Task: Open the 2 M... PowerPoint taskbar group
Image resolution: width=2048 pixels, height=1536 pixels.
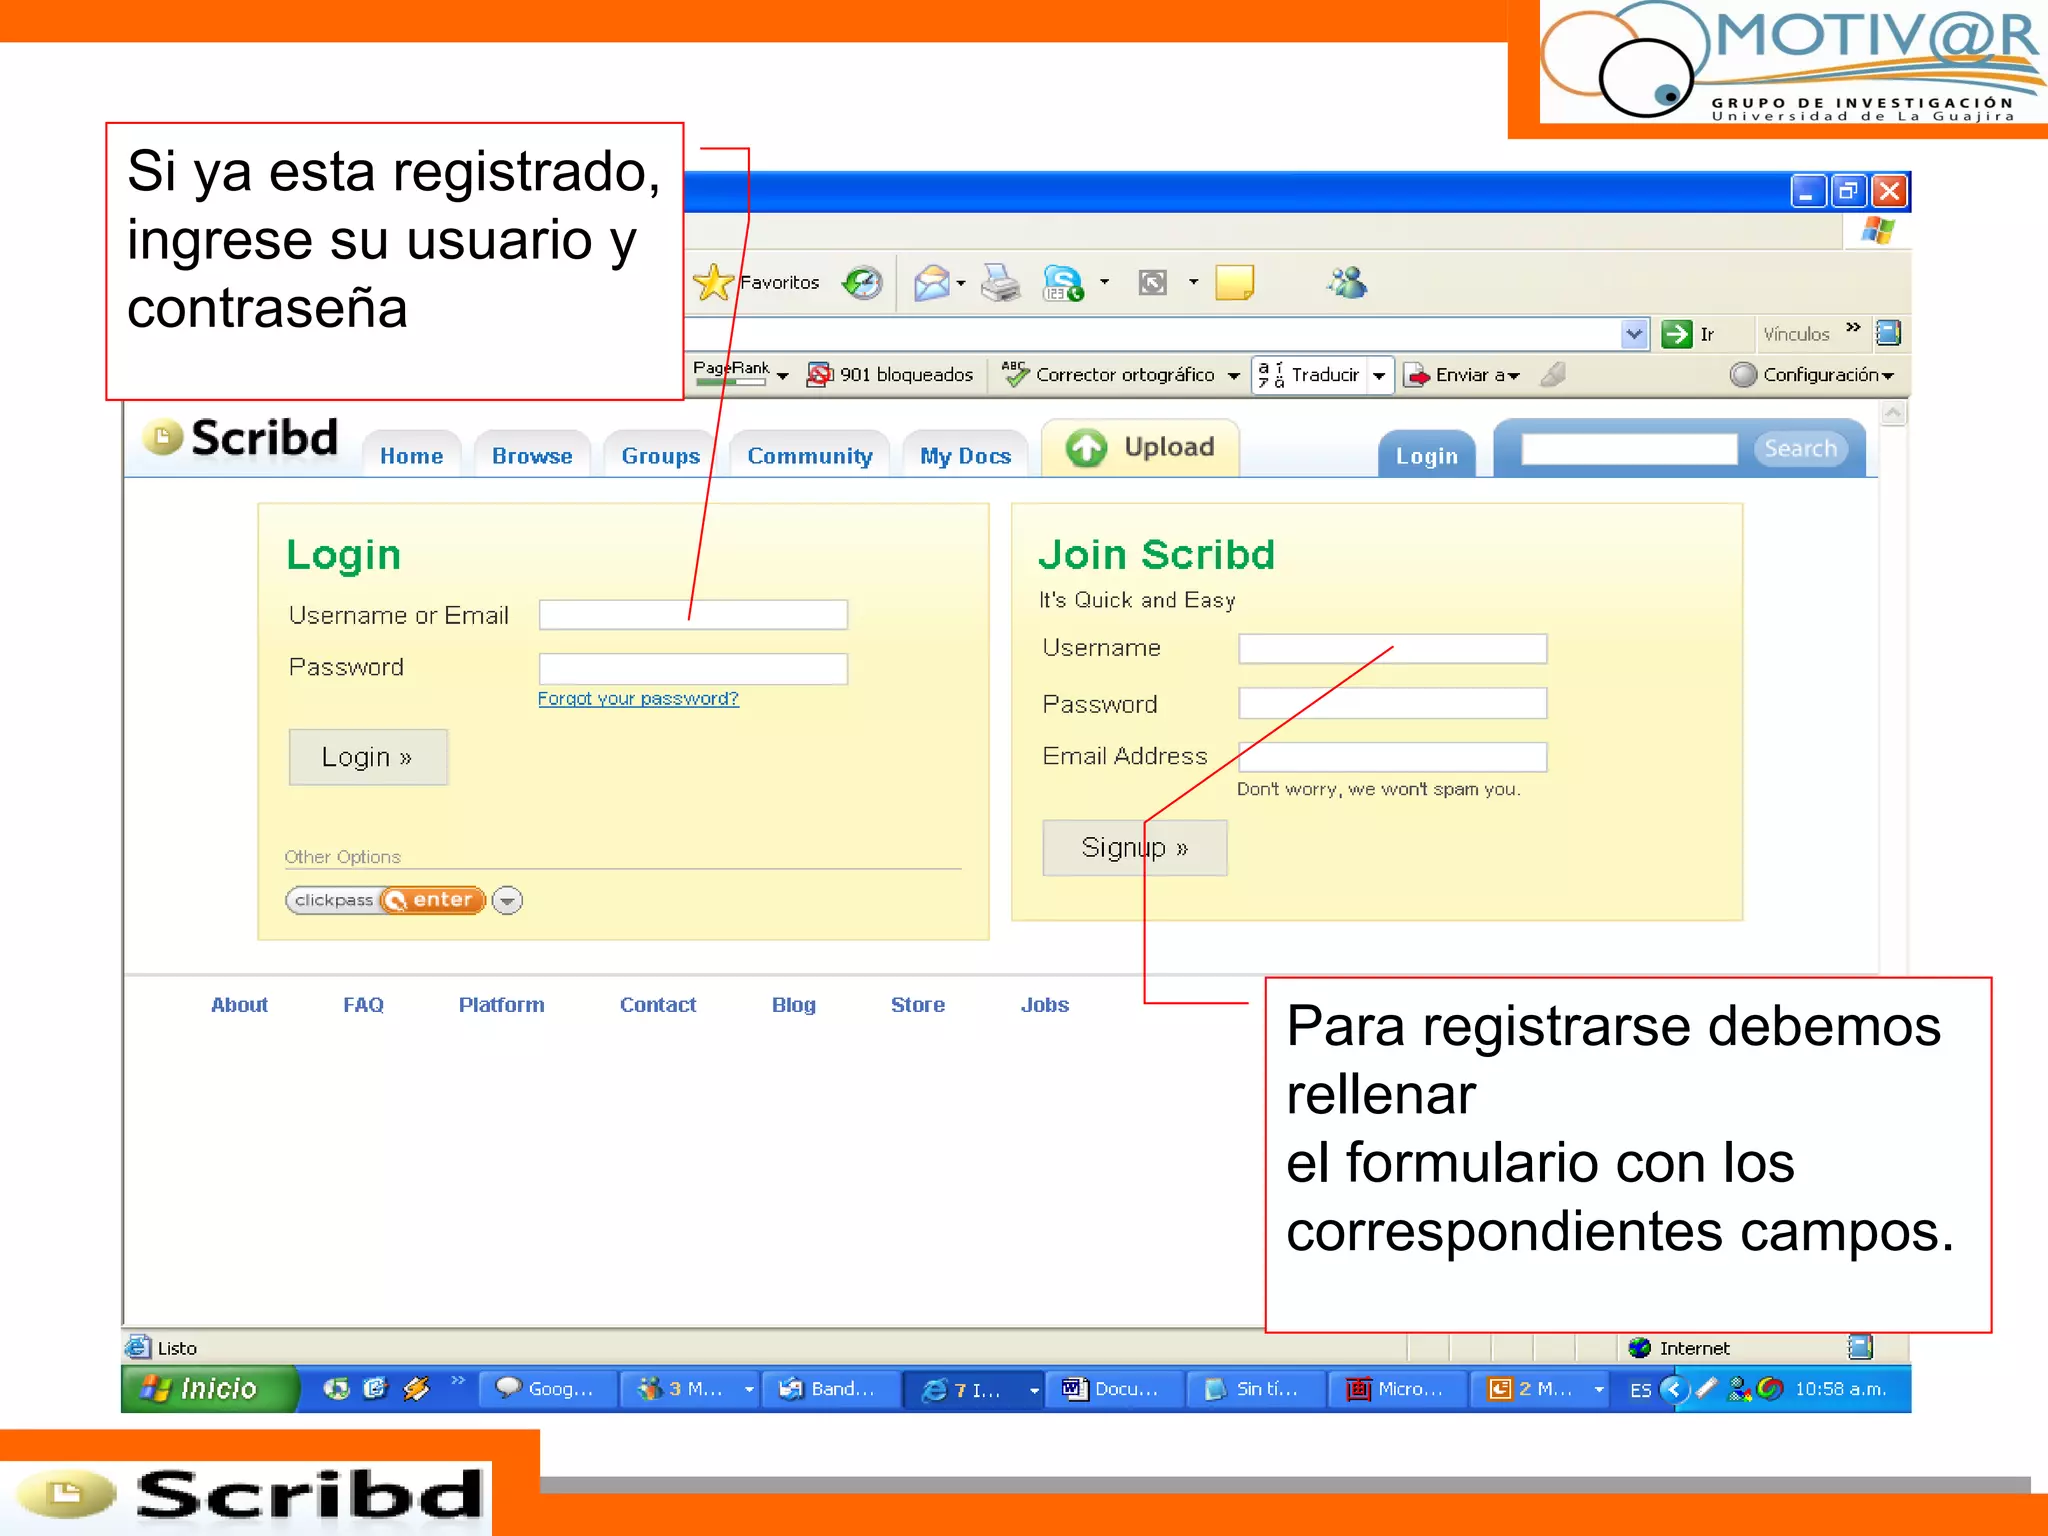Action: coord(1538,1389)
